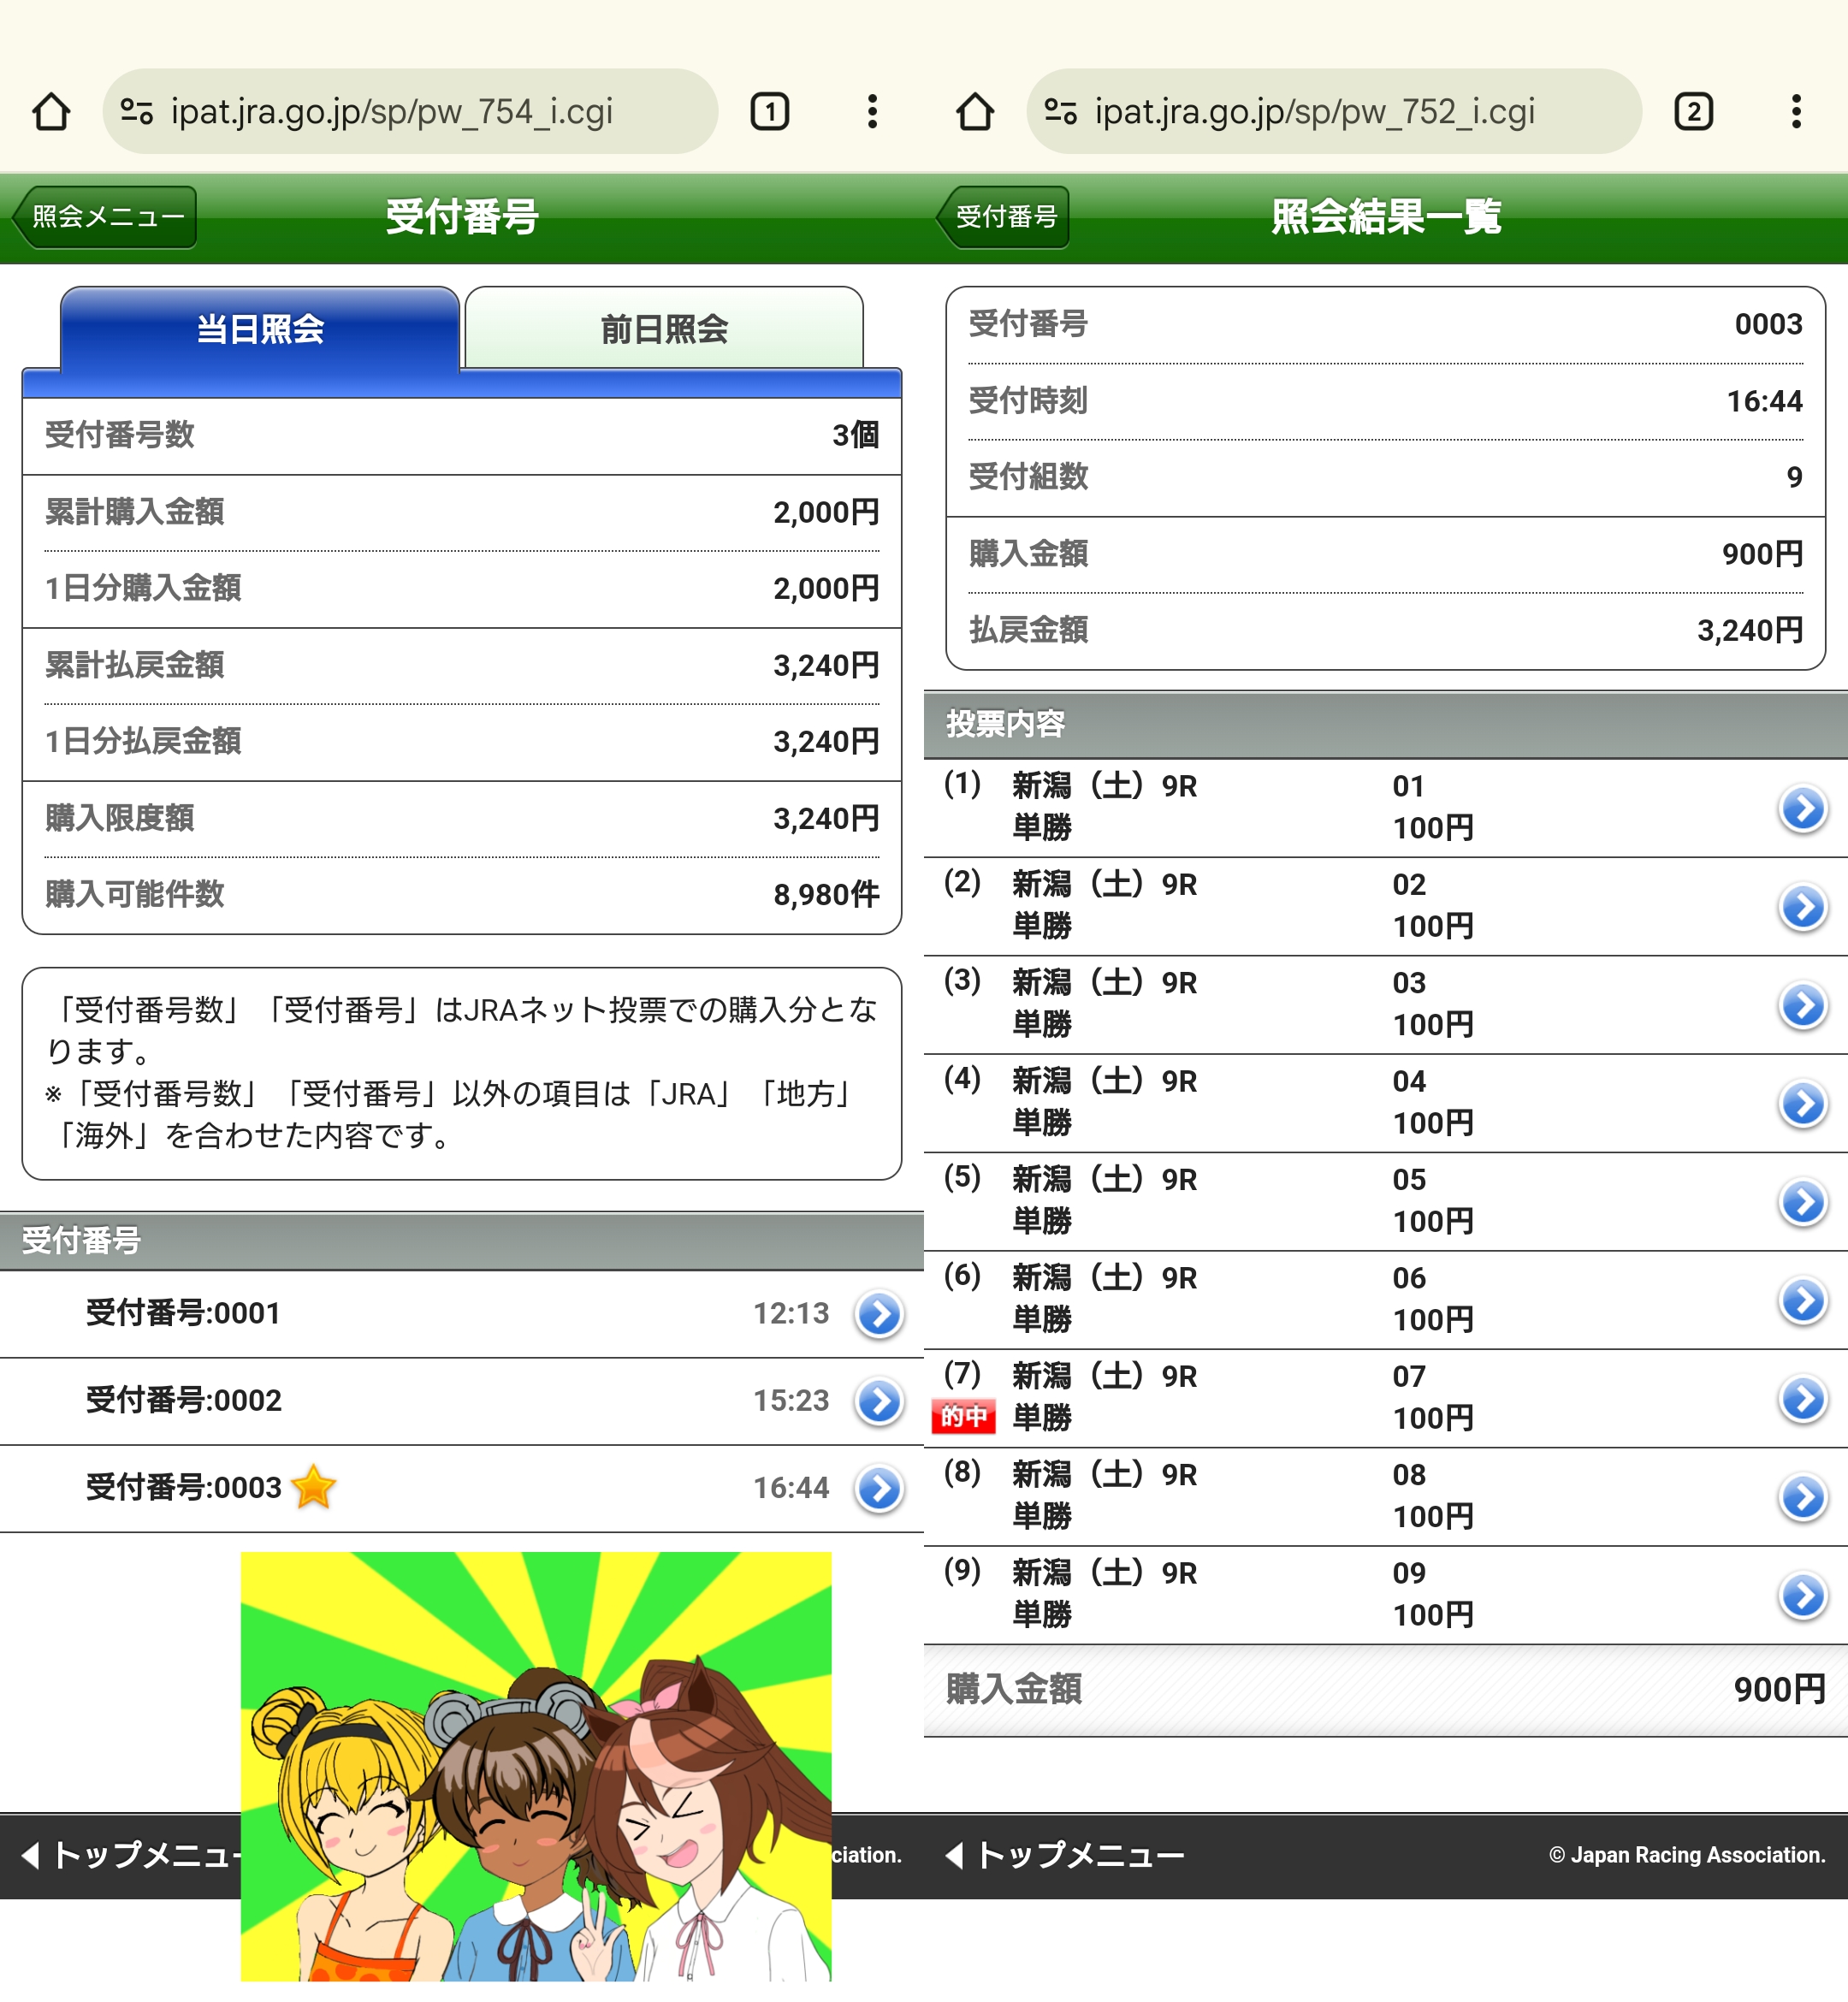Go back via 受付番号 header button

coord(1003,216)
